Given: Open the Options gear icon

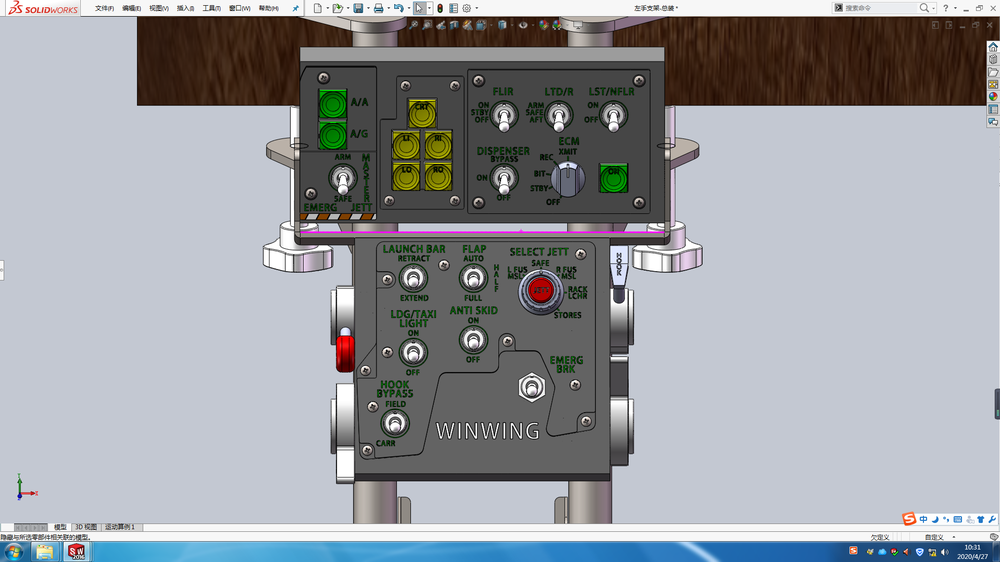Looking at the screenshot, I should (x=467, y=8).
